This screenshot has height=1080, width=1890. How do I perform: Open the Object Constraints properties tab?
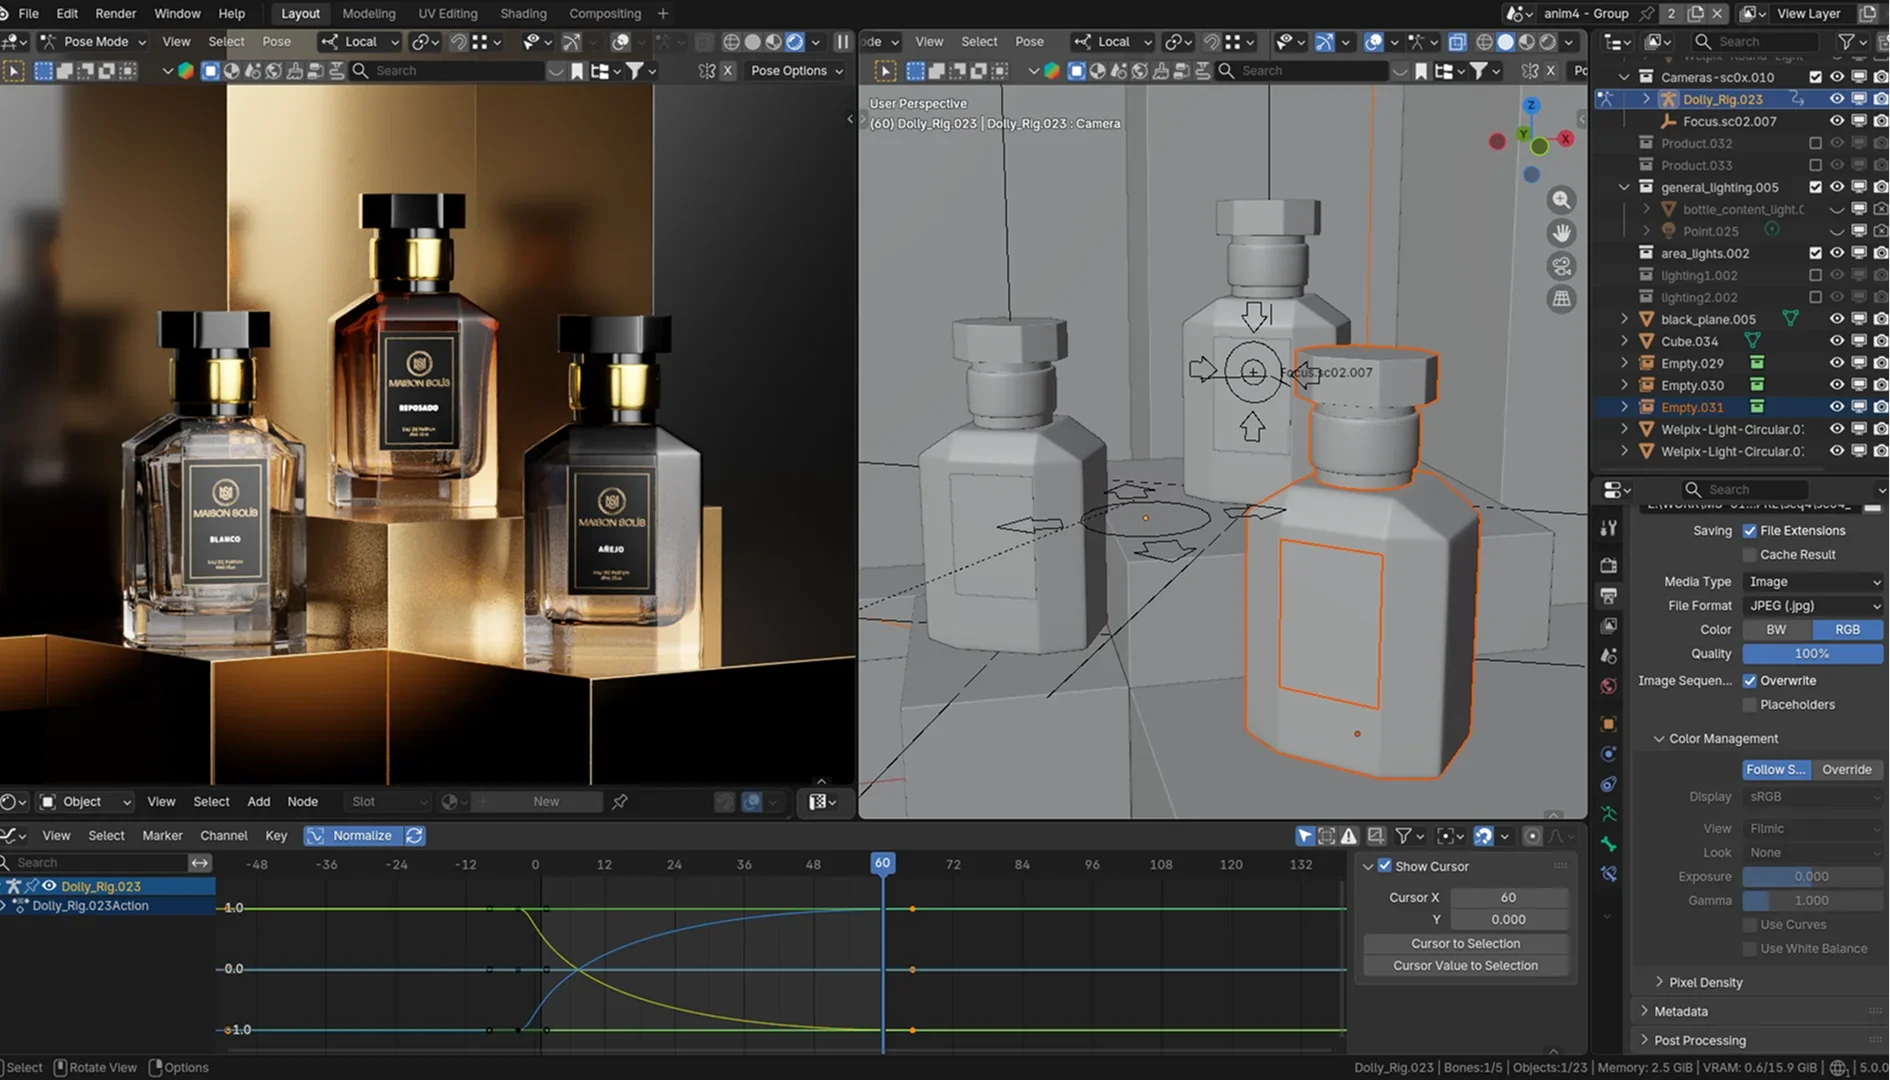click(x=1608, y=784)
